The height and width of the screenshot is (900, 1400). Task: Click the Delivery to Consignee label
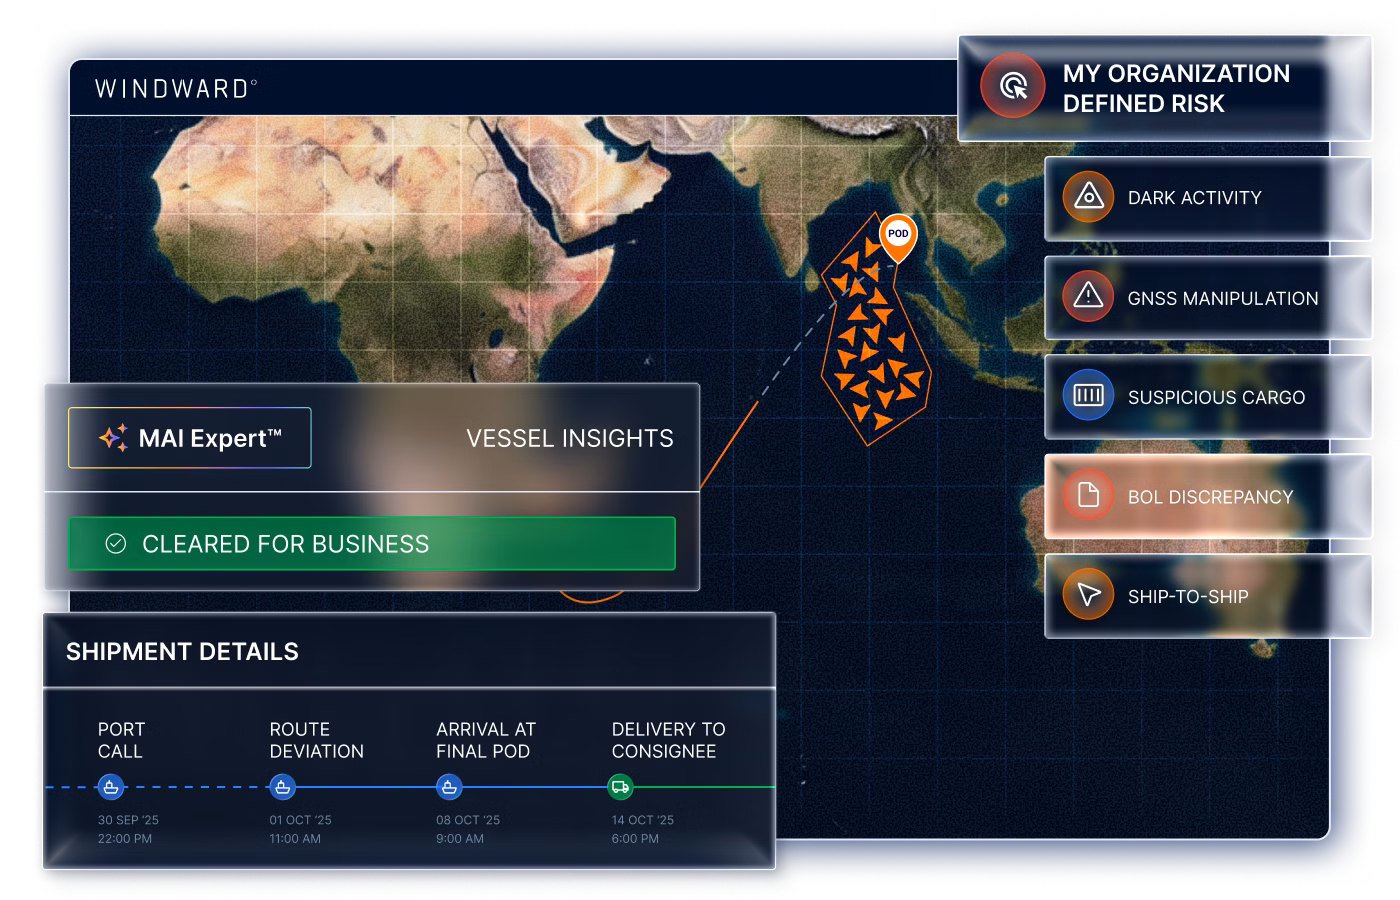tap(669, 740)
